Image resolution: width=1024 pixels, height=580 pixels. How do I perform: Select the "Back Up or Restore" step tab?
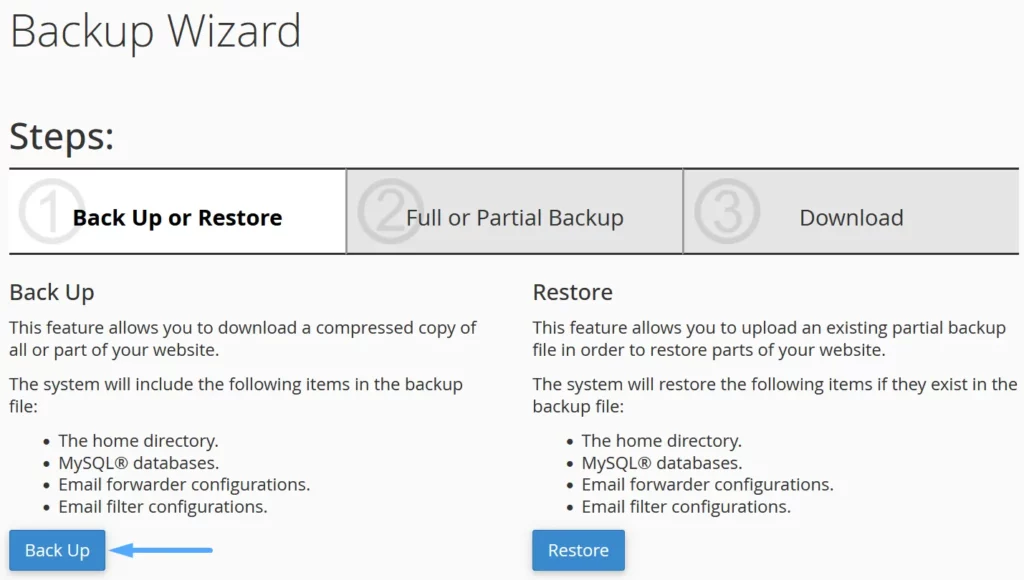point(177,218)
